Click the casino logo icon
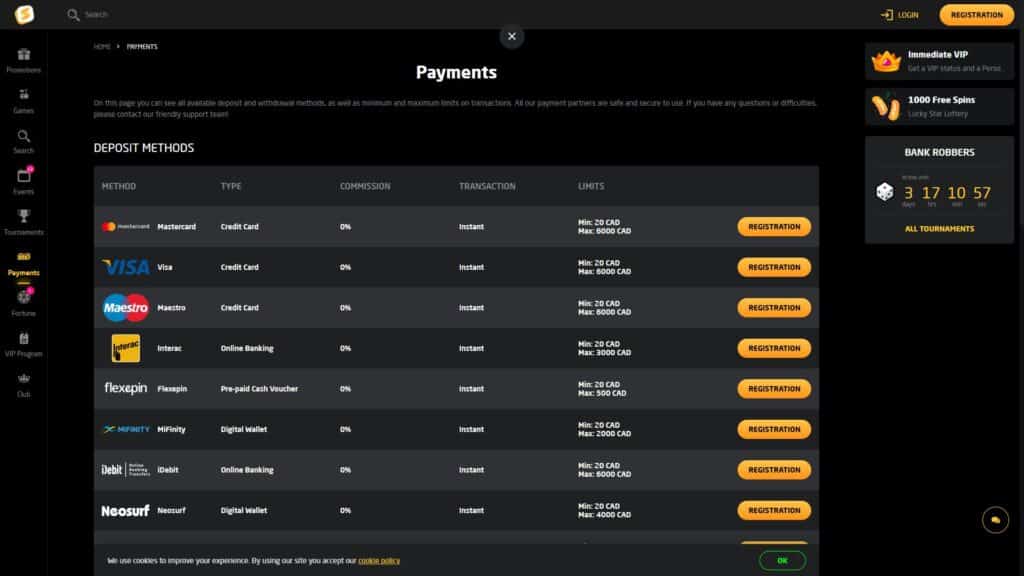The width and height of the screenshot is (1024, 576). tap(24, 14)
